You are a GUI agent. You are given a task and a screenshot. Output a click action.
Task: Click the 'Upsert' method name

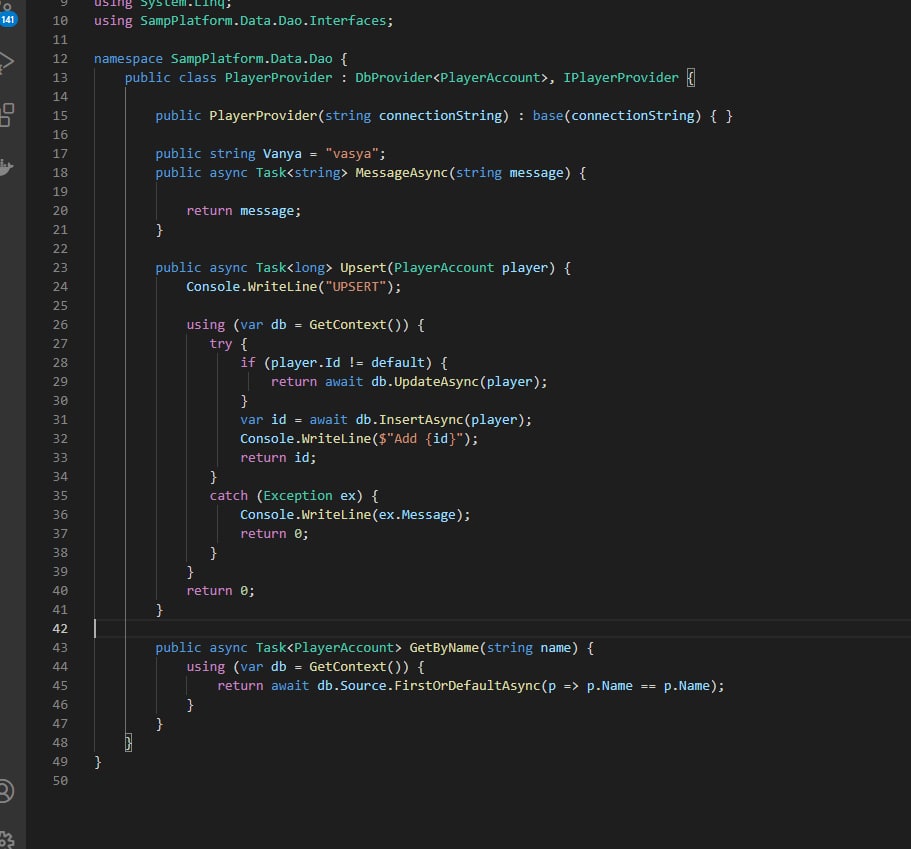[x=363, y=268]
